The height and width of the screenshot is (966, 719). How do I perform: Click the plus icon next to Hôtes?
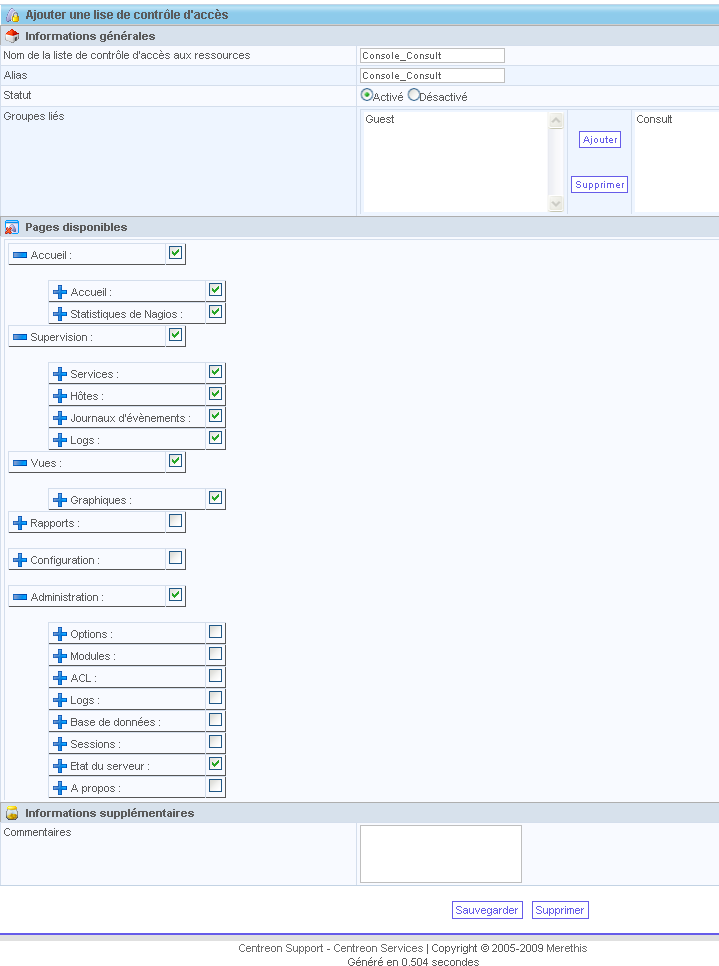[x=60, y=396]
